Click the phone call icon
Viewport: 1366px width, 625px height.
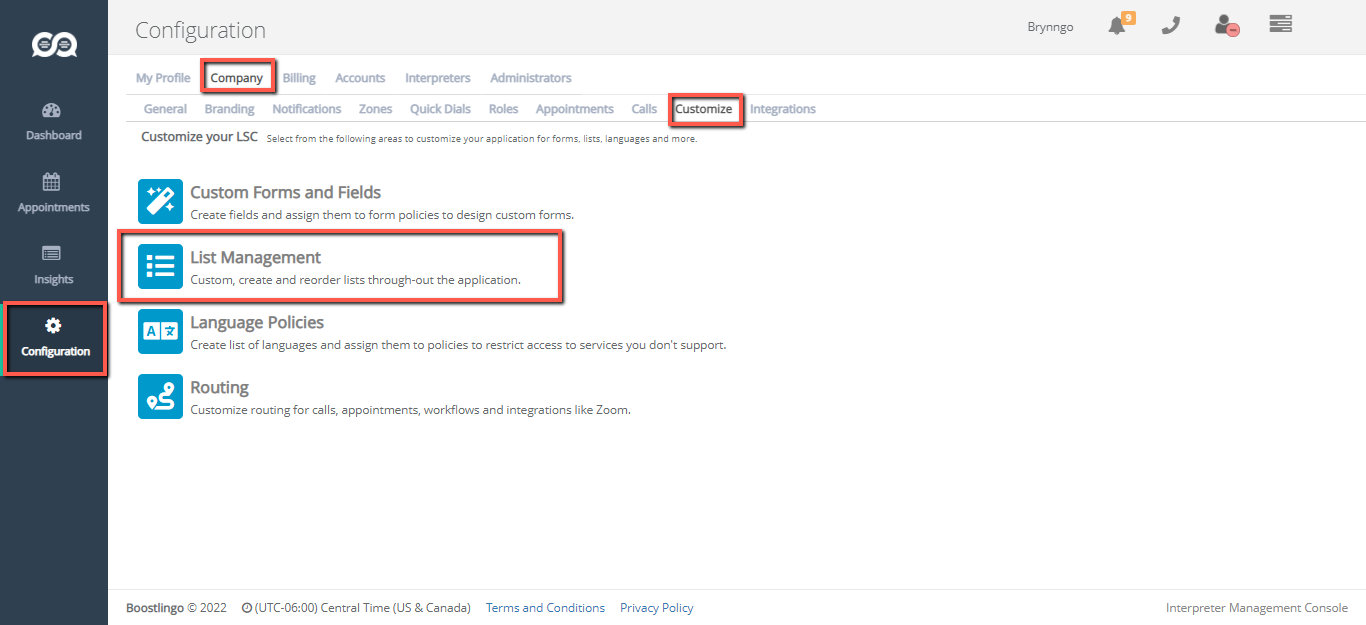pyautogui.click(x=1170, y=26)
